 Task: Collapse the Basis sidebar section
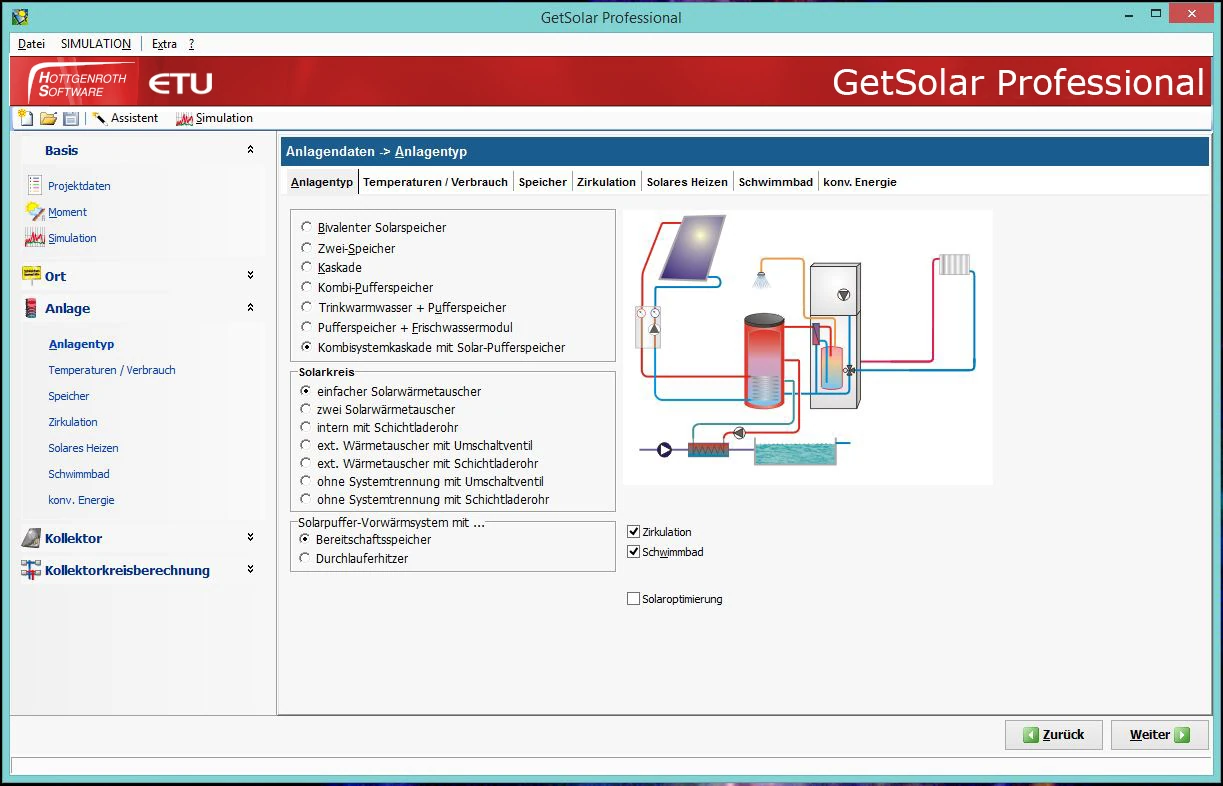point(250,150)
